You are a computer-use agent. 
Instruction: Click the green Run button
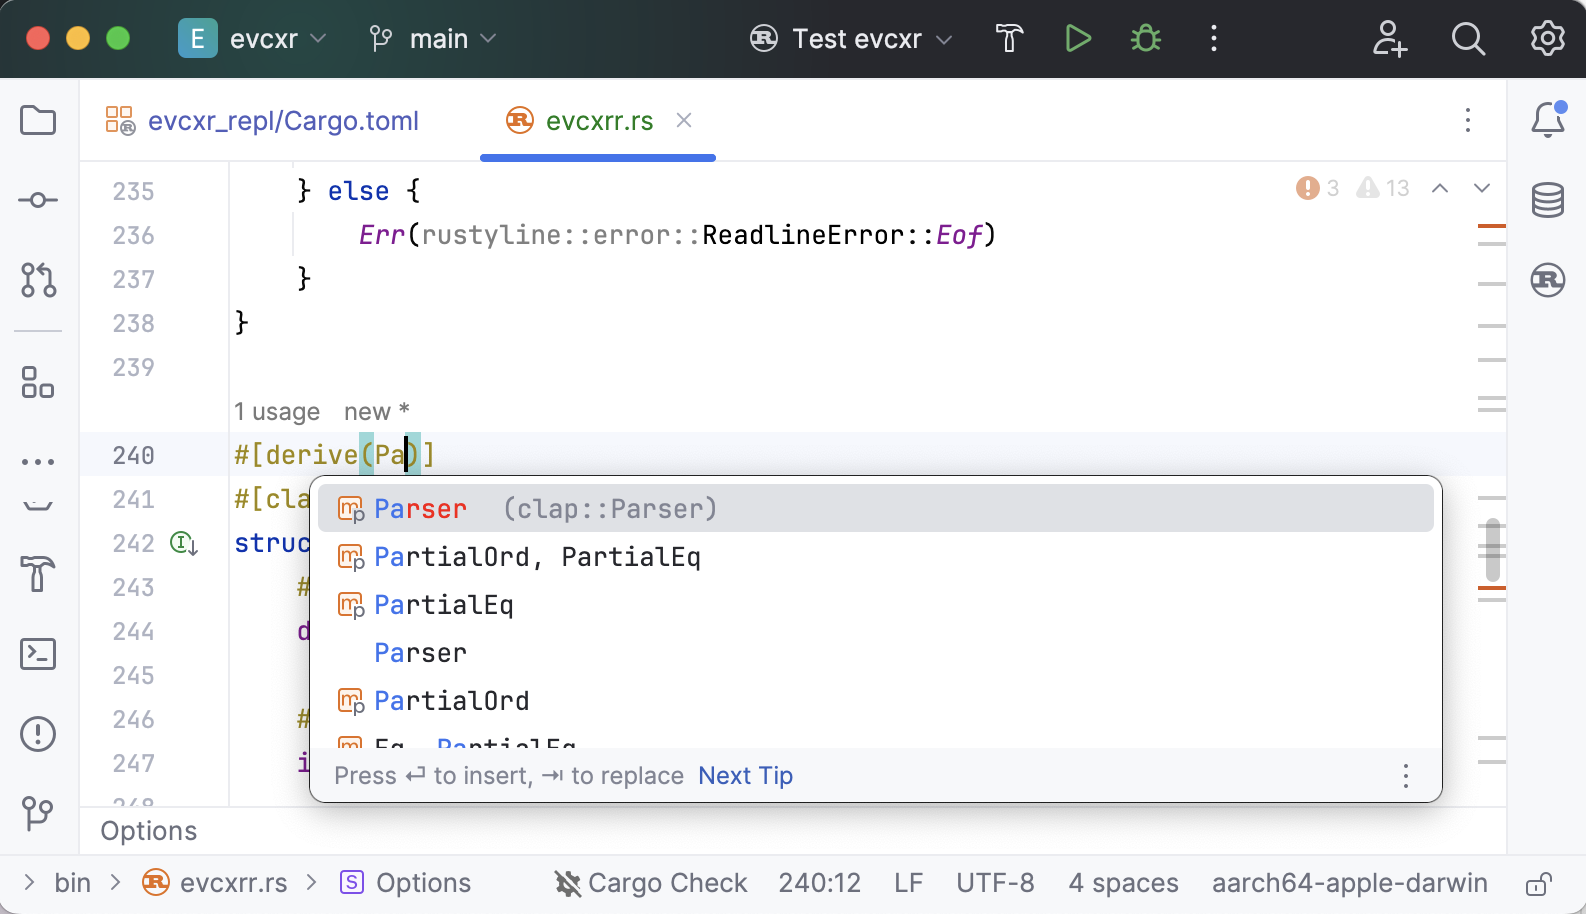click(x=1078, y=39)
